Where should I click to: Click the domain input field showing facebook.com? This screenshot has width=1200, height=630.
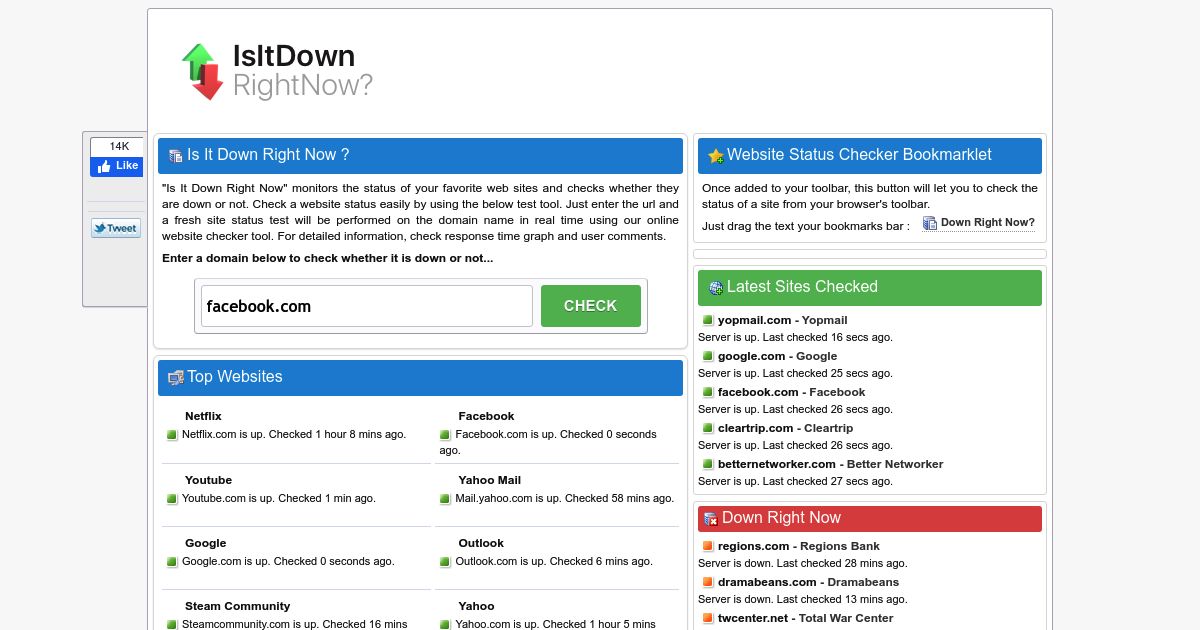[366, 306]
